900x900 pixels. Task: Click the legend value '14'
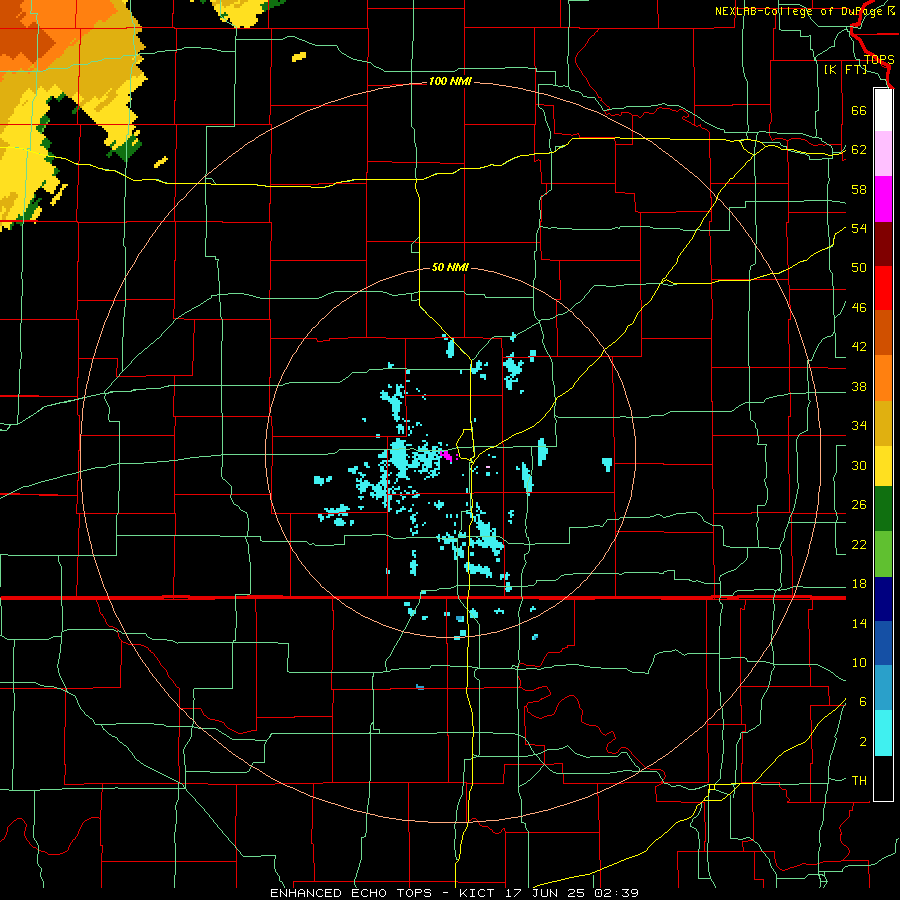point(859,623)
